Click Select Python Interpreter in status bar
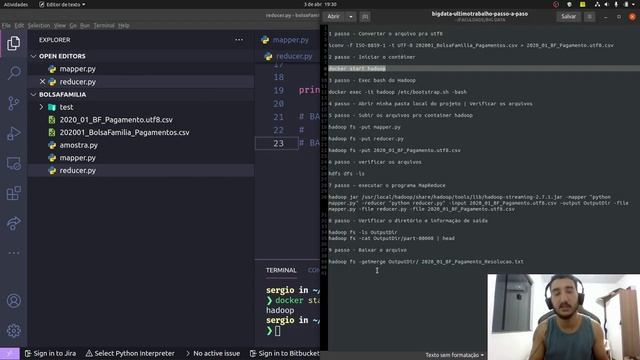This screenshot has width=640, height=360. (x=130, y=353)
